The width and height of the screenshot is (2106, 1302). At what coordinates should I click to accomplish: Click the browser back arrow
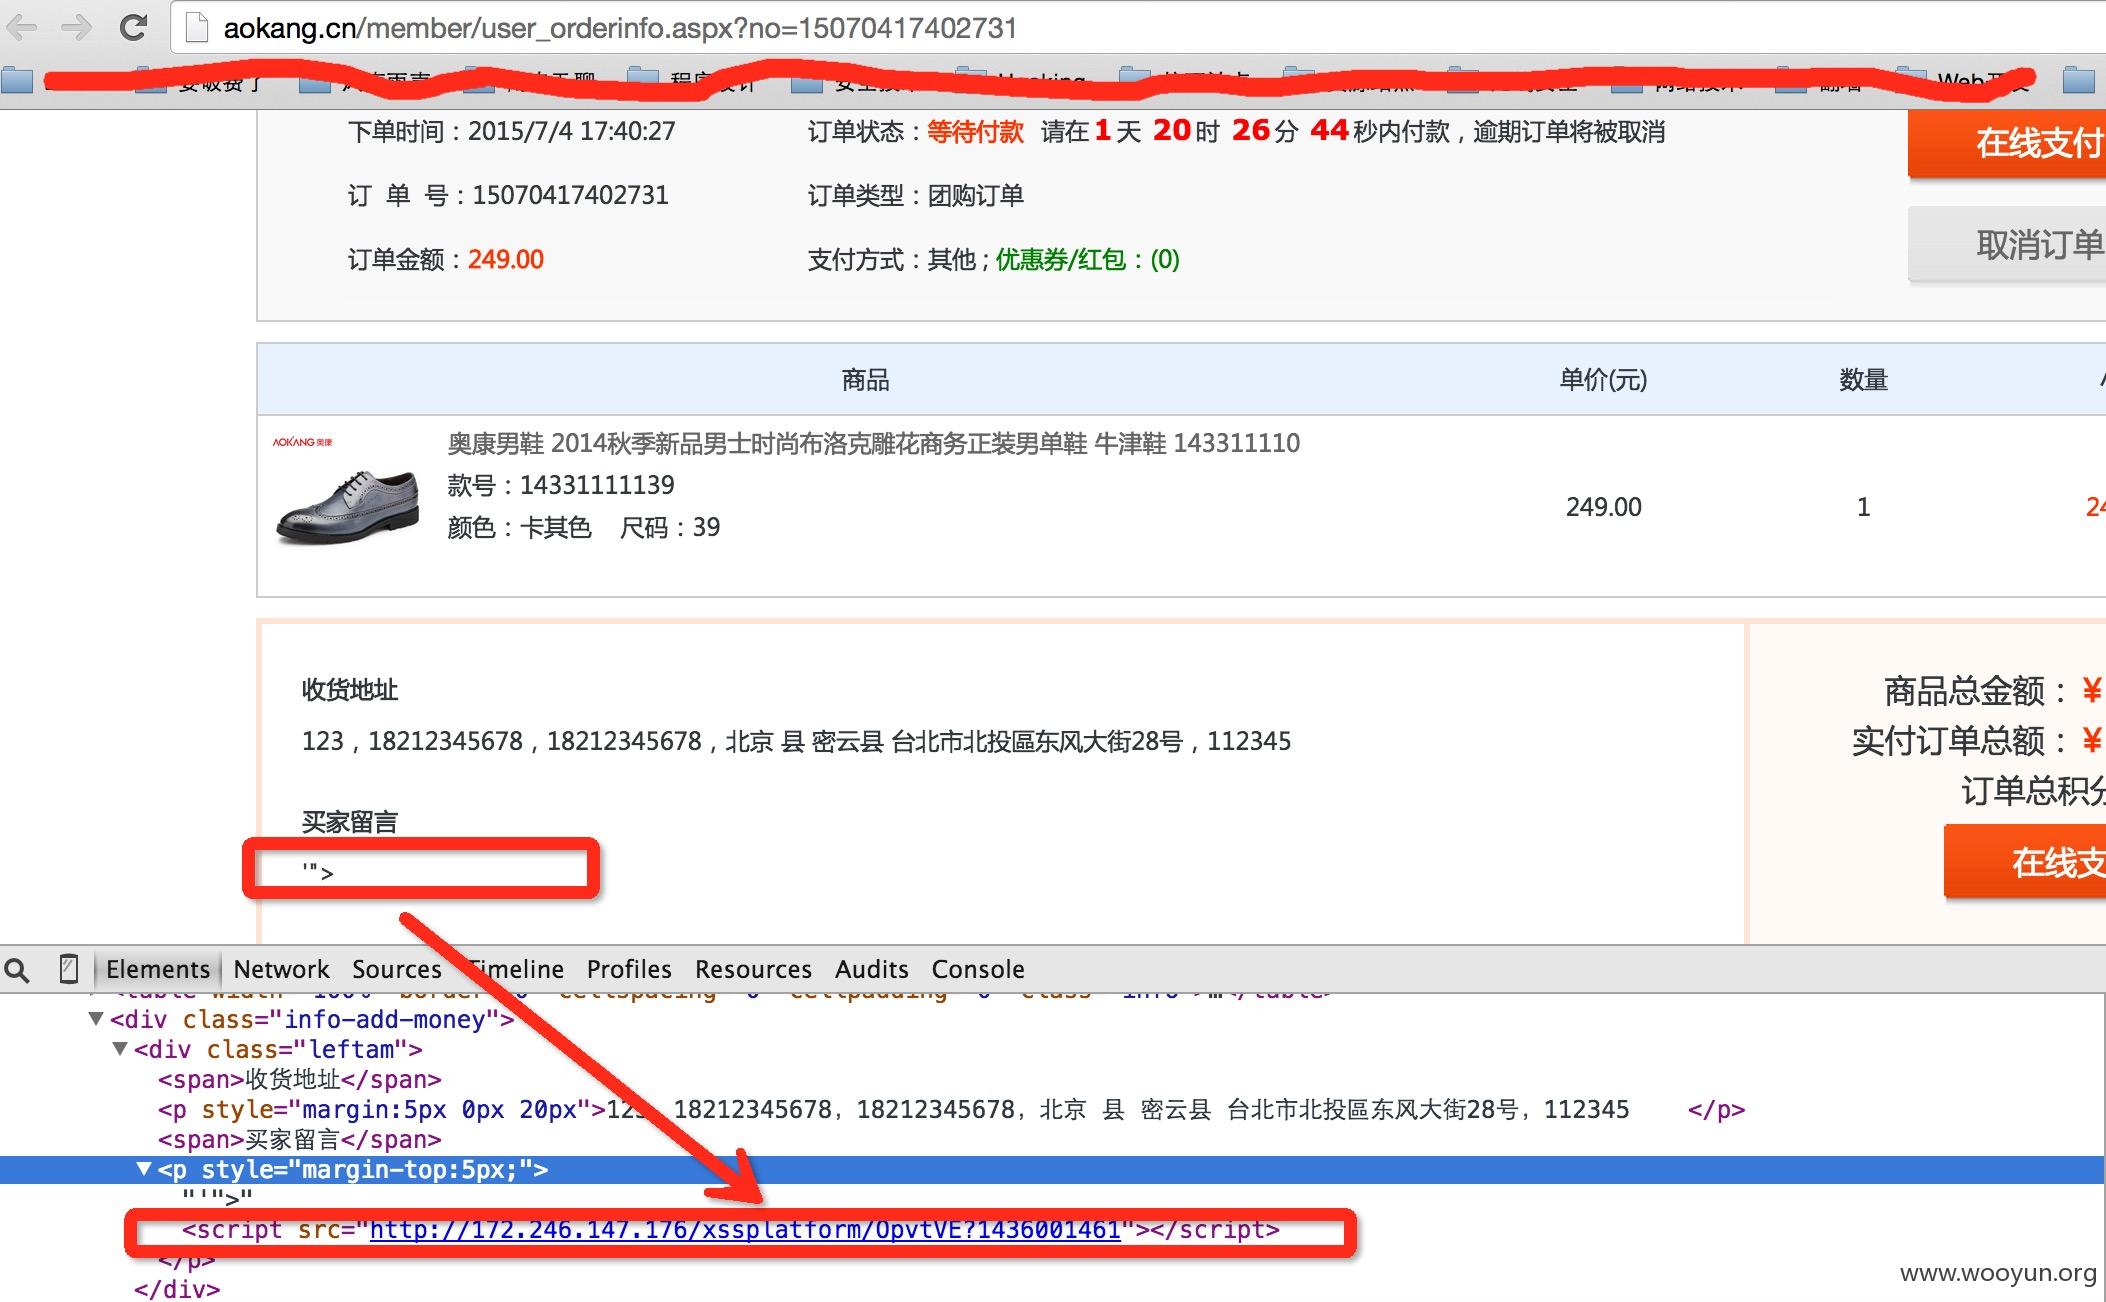21,27
